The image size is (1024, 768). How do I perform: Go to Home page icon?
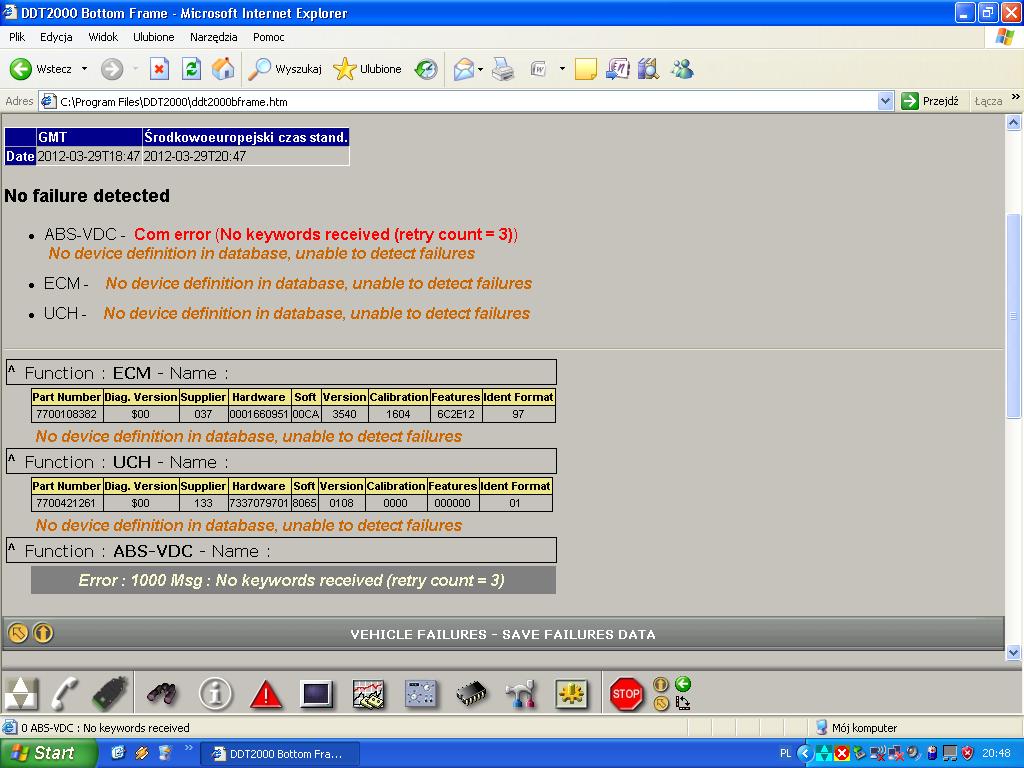coord(223,69)
